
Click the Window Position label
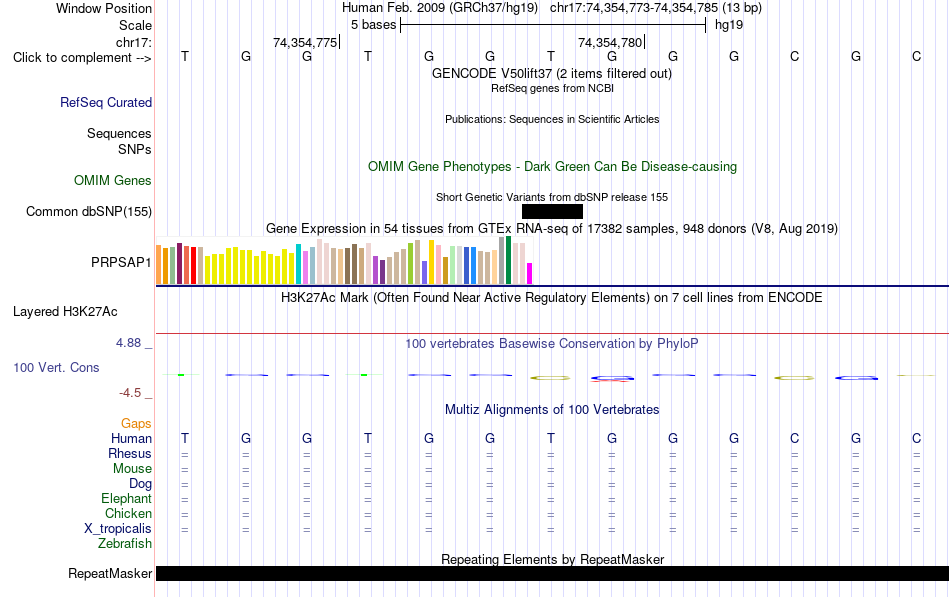pyautogui.click(x=104, y=8)
